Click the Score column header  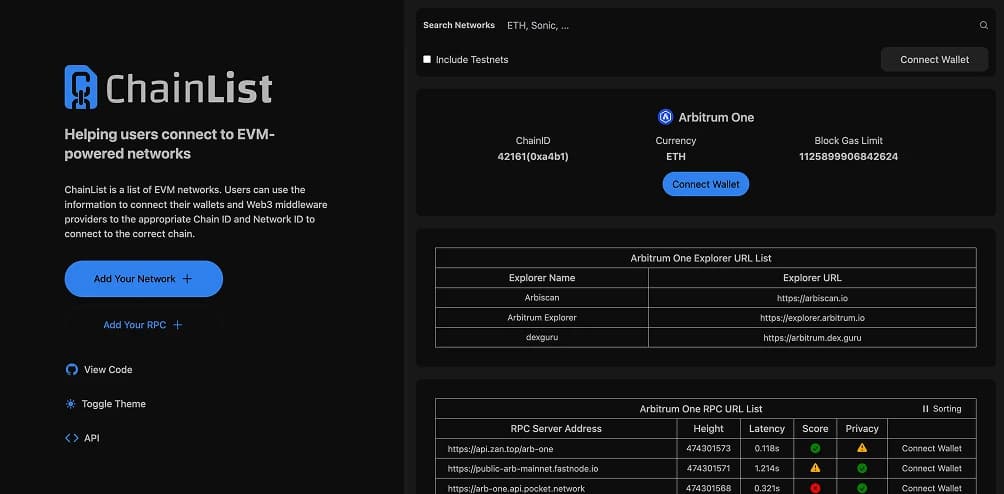click(x=814, y=429)
